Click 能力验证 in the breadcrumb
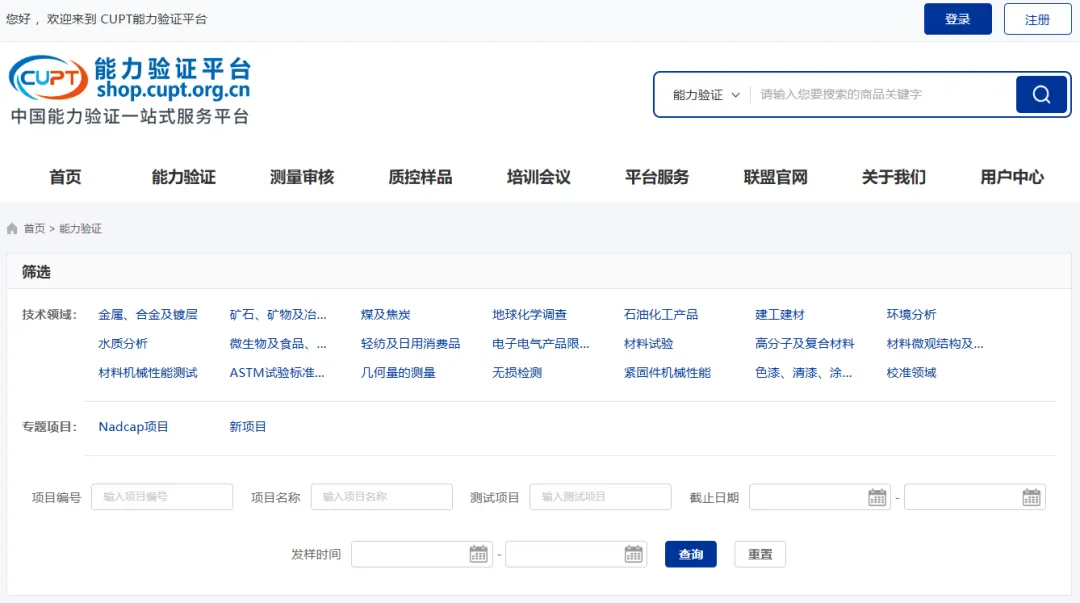The image size is (1080, 603). (81, 229)
